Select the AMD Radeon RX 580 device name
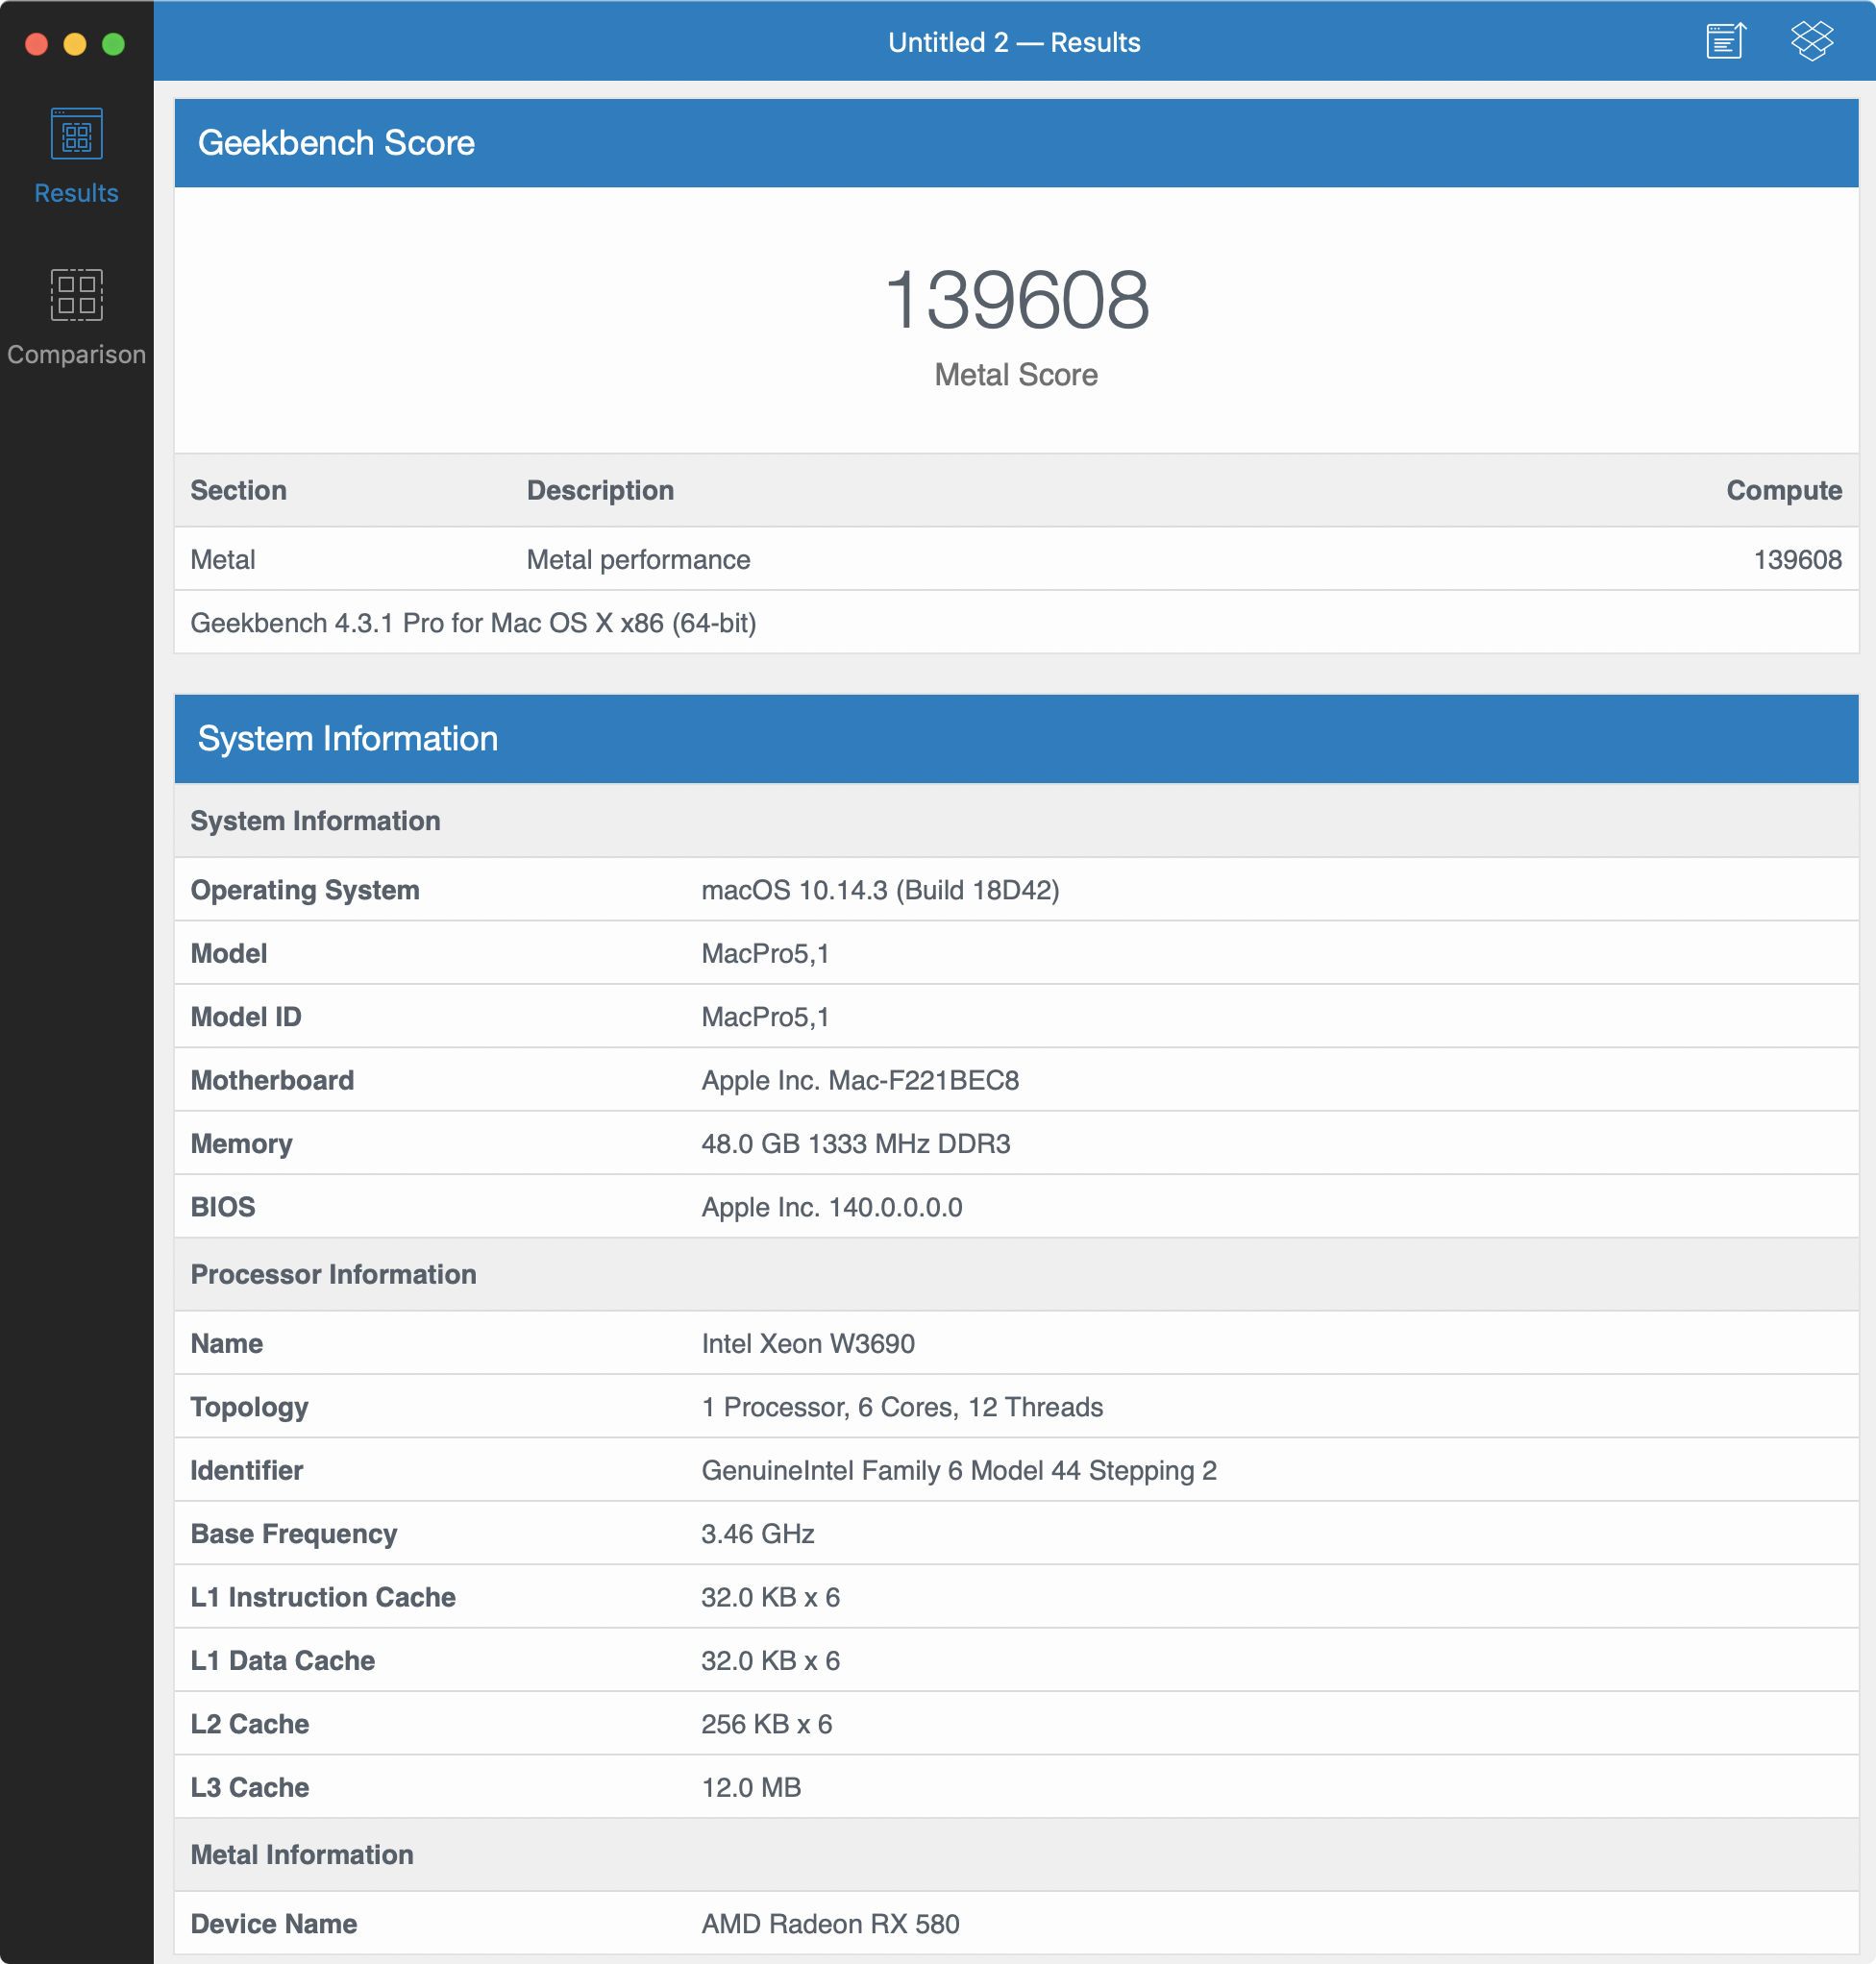 click(829, 1923)
